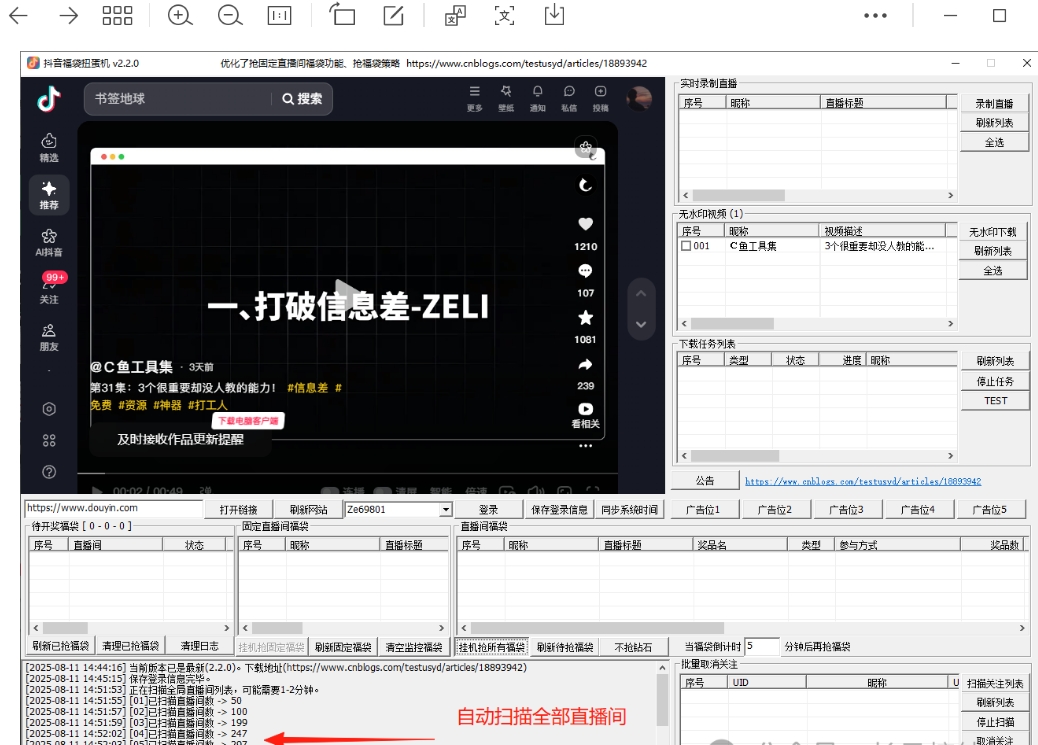Screen dimensions: 1038x745
Task: Open the thumbnail grid view in the viewer toolbar
Action: (x=117, y=15)
